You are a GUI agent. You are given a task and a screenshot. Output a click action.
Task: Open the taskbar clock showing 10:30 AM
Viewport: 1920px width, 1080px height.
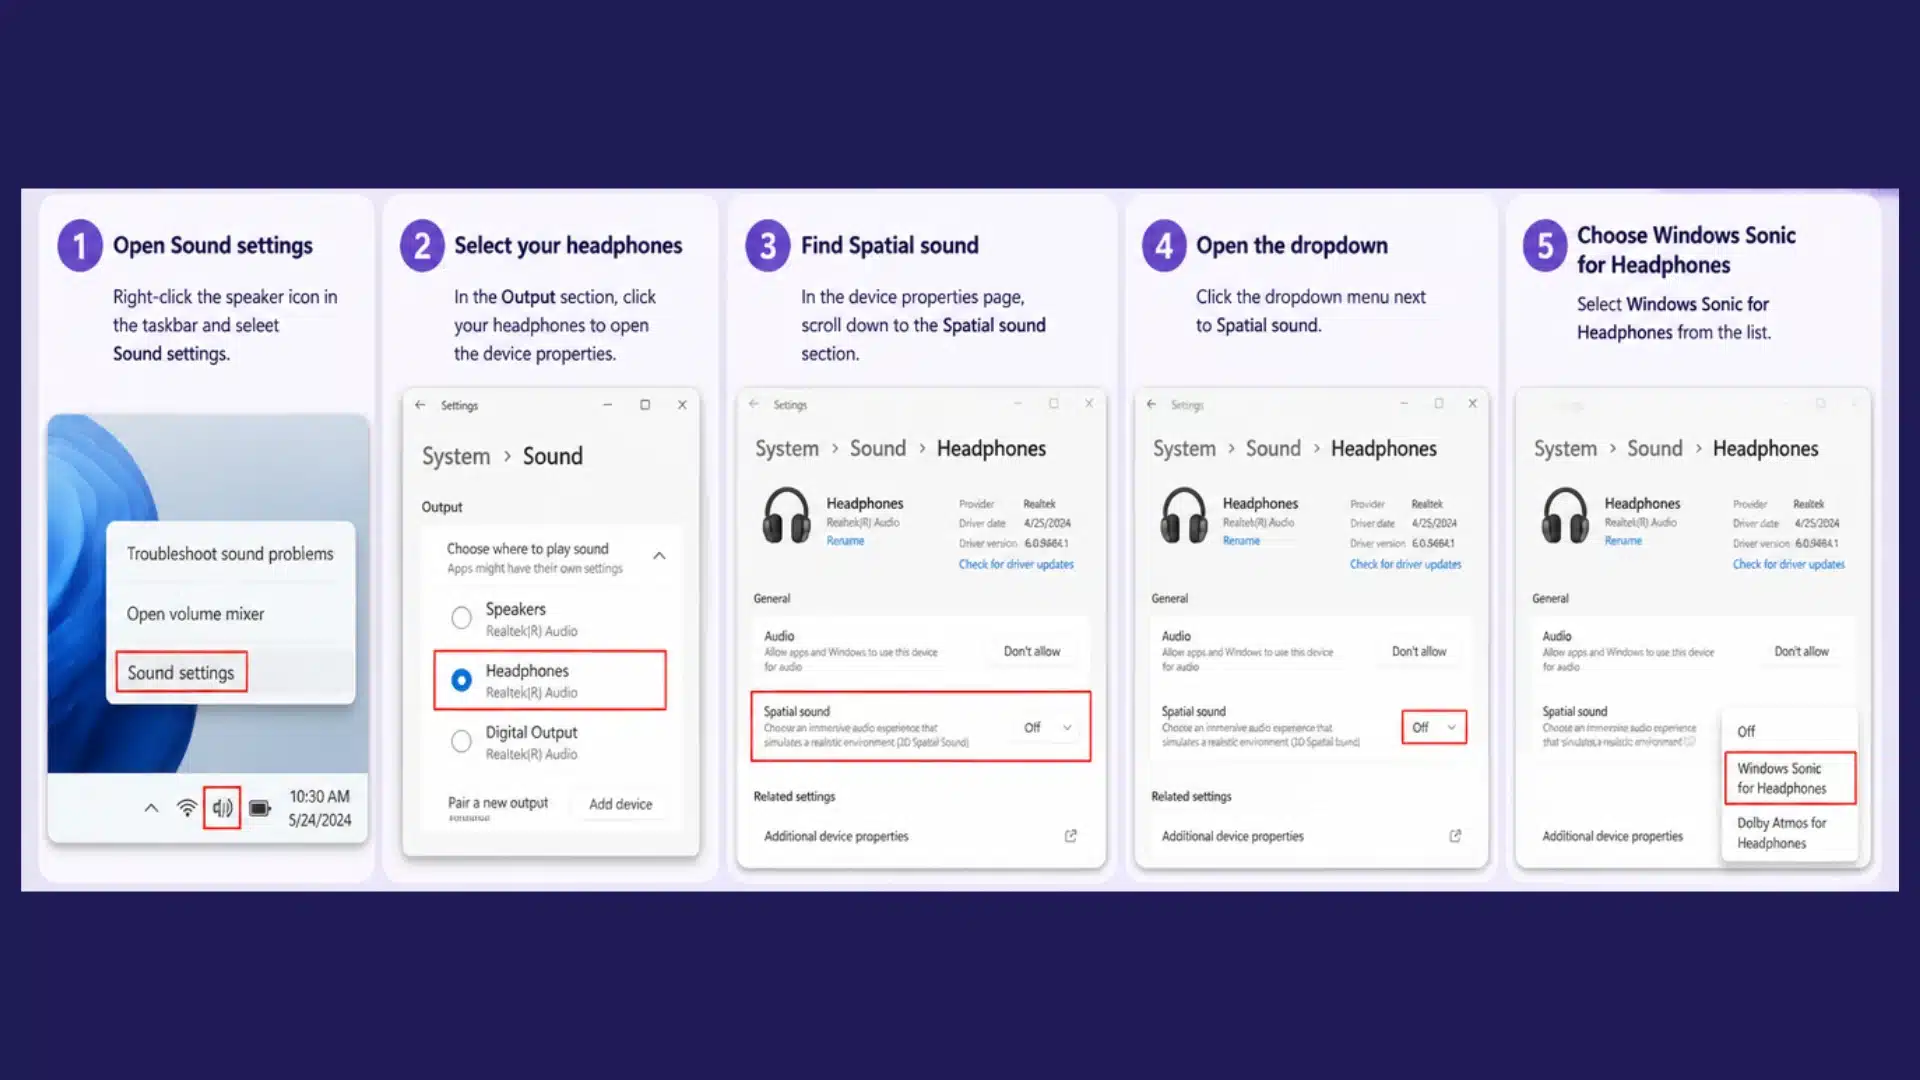coord(320,808)
